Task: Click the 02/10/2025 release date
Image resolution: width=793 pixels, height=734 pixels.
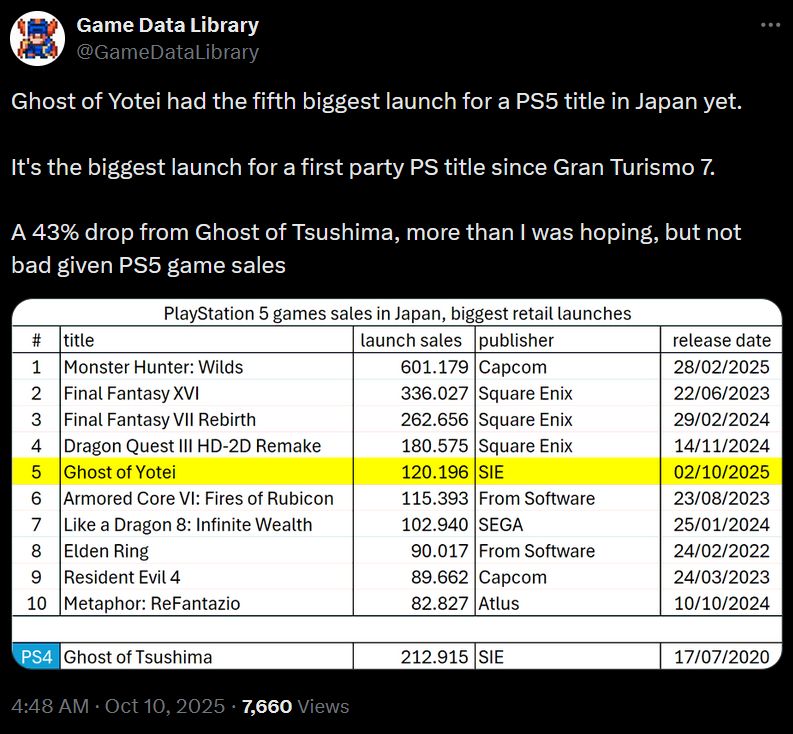Action: click(x=722, y=472)
